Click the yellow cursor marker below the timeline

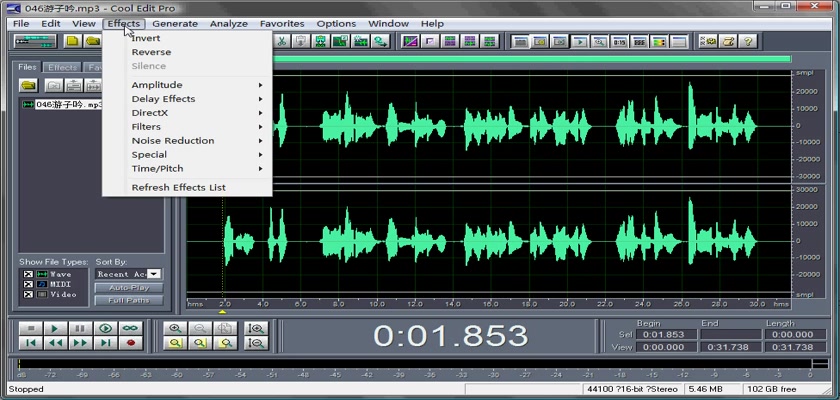tap(222, 312)
